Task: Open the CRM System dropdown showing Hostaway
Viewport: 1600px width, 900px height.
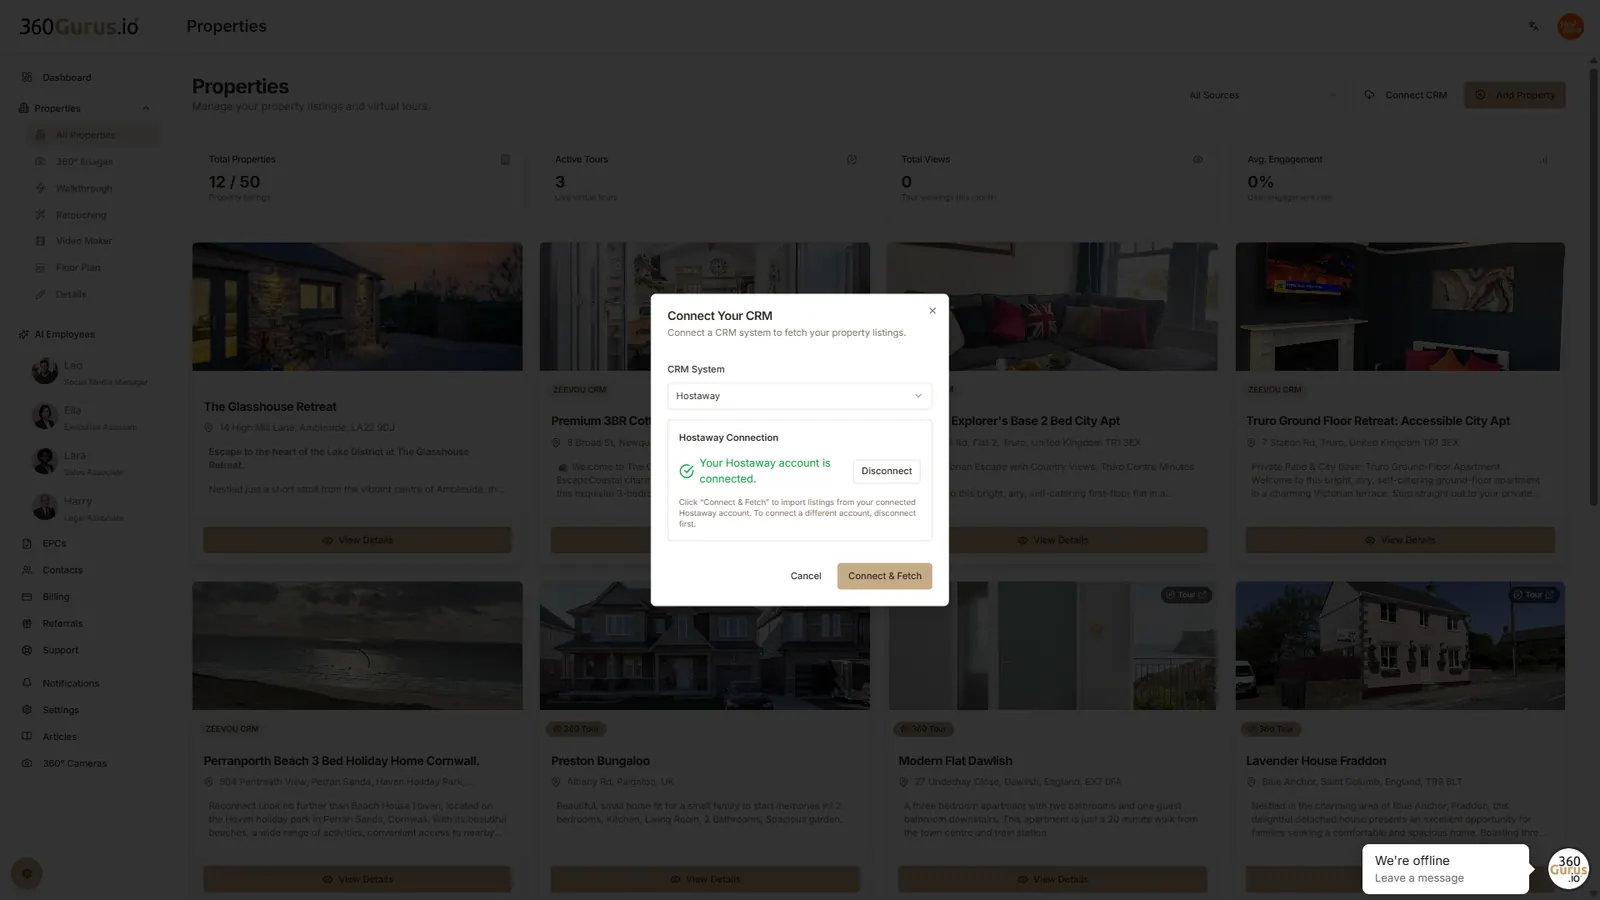Action: [799, 396]
